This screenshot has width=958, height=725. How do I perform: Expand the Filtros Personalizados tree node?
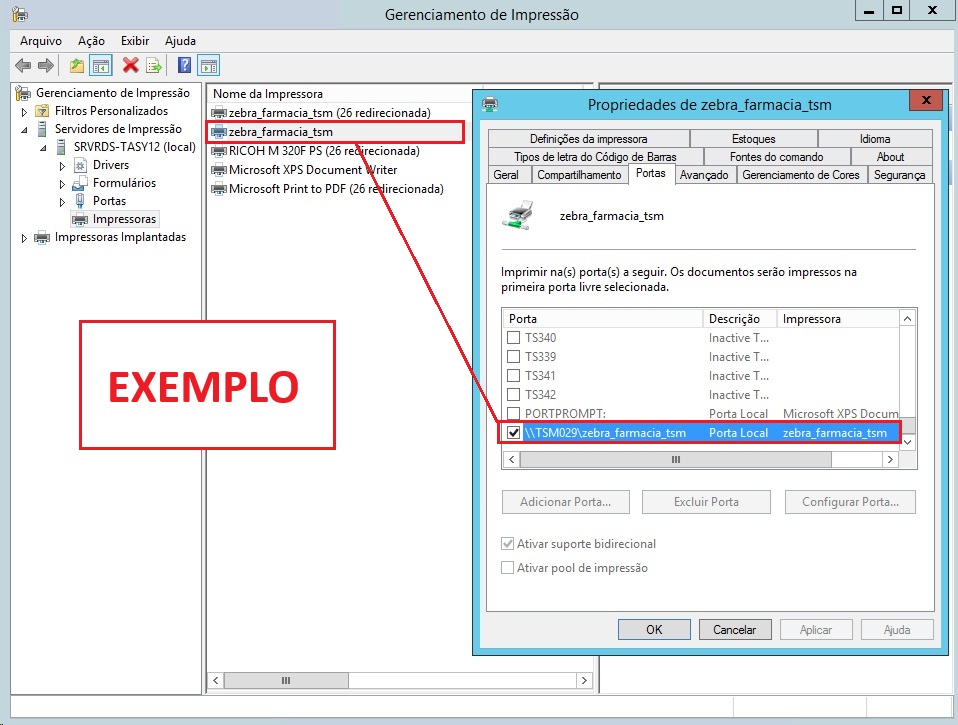coord(24,111)
